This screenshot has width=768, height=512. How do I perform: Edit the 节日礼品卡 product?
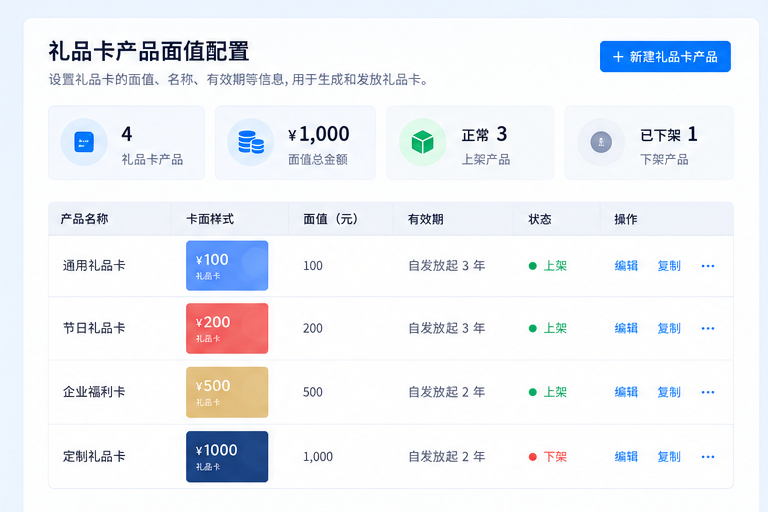pyautogui.click(x=626, y=328)
